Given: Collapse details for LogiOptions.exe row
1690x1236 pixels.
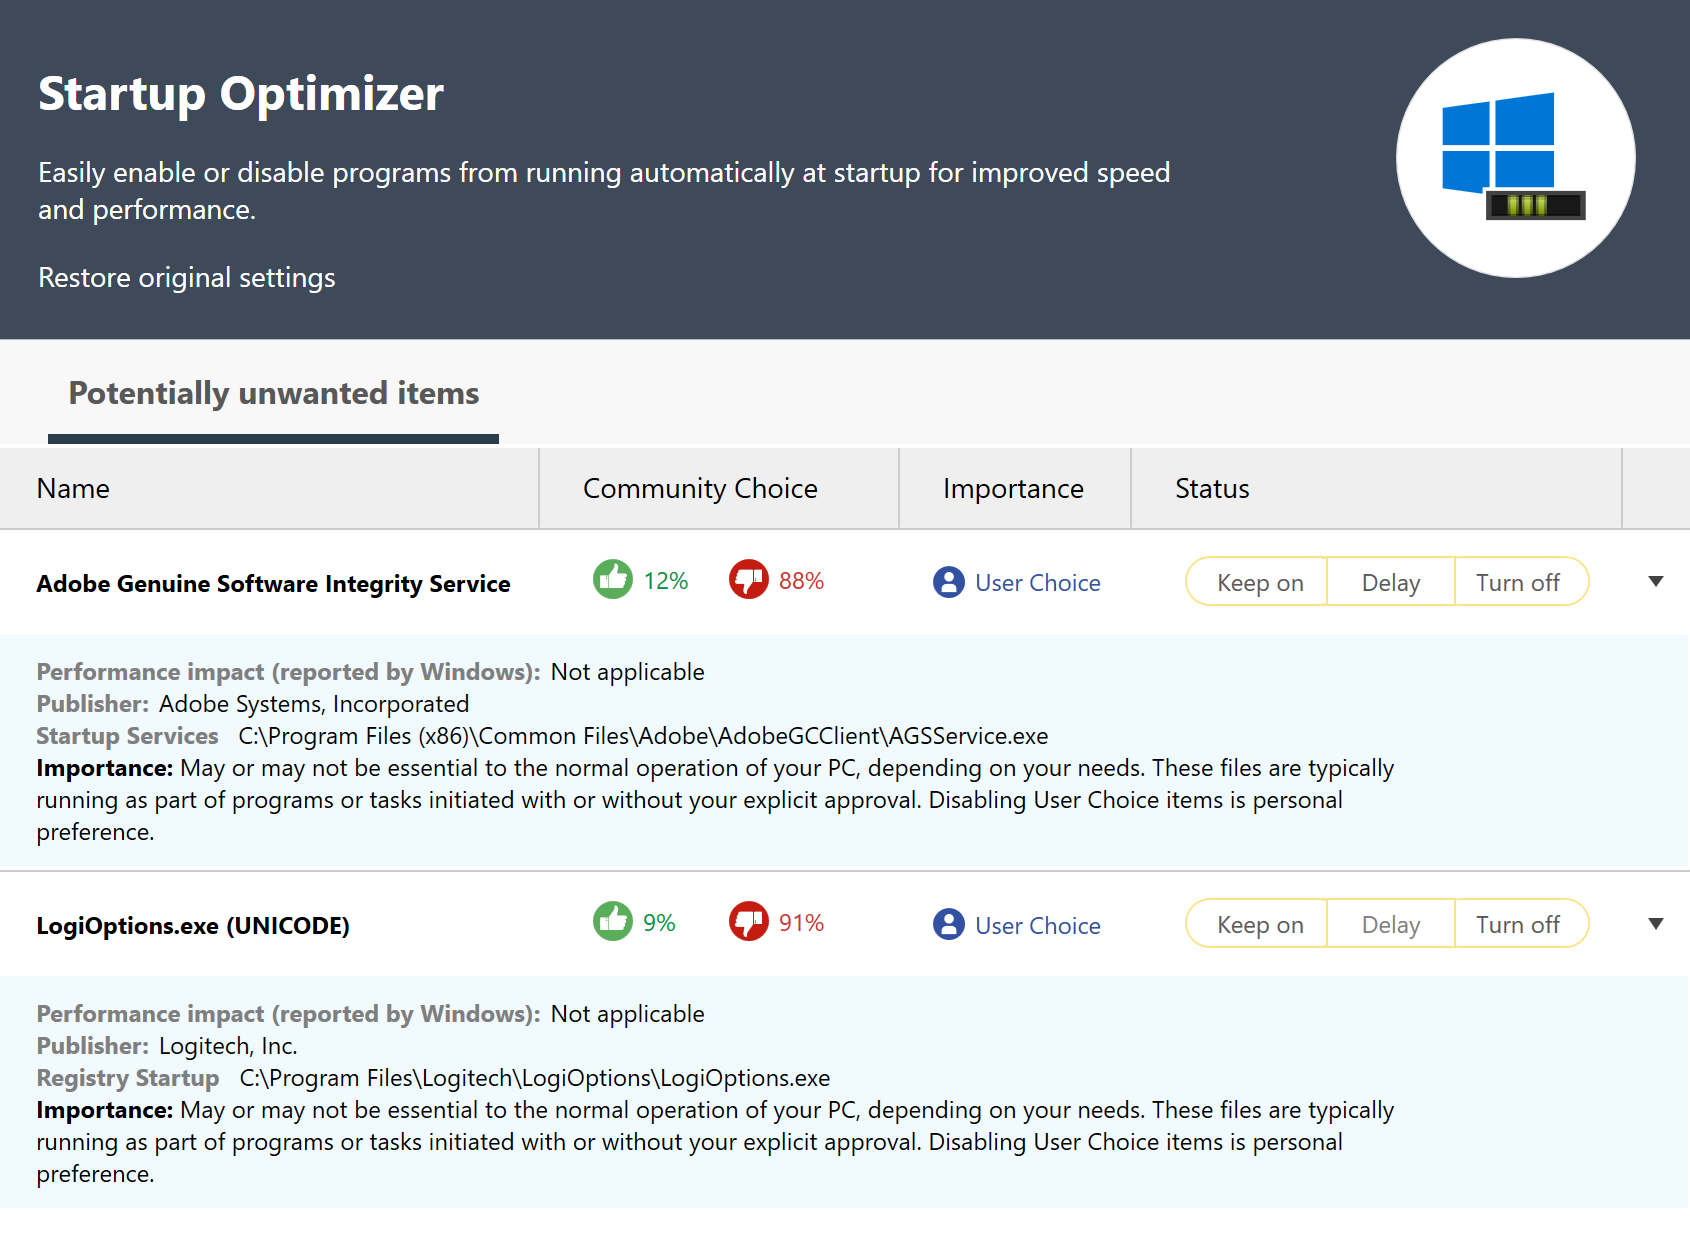Looking at the screenshot, I should click(x=1656, y=924).
